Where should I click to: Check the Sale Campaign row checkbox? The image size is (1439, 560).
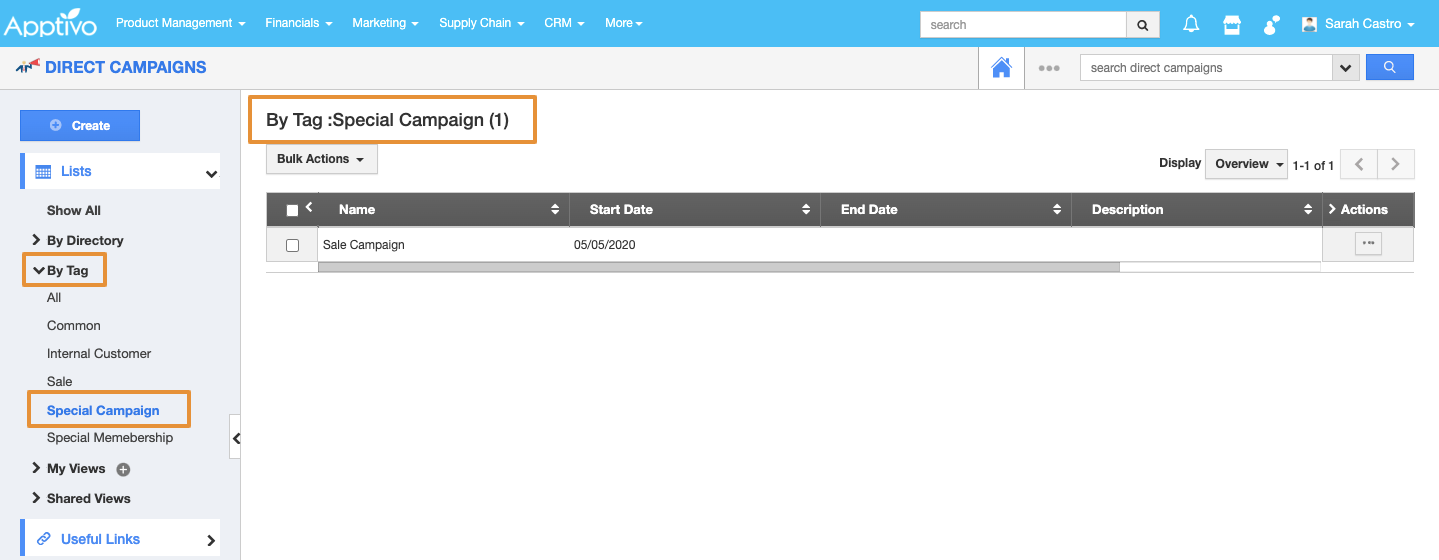(292, 245)
